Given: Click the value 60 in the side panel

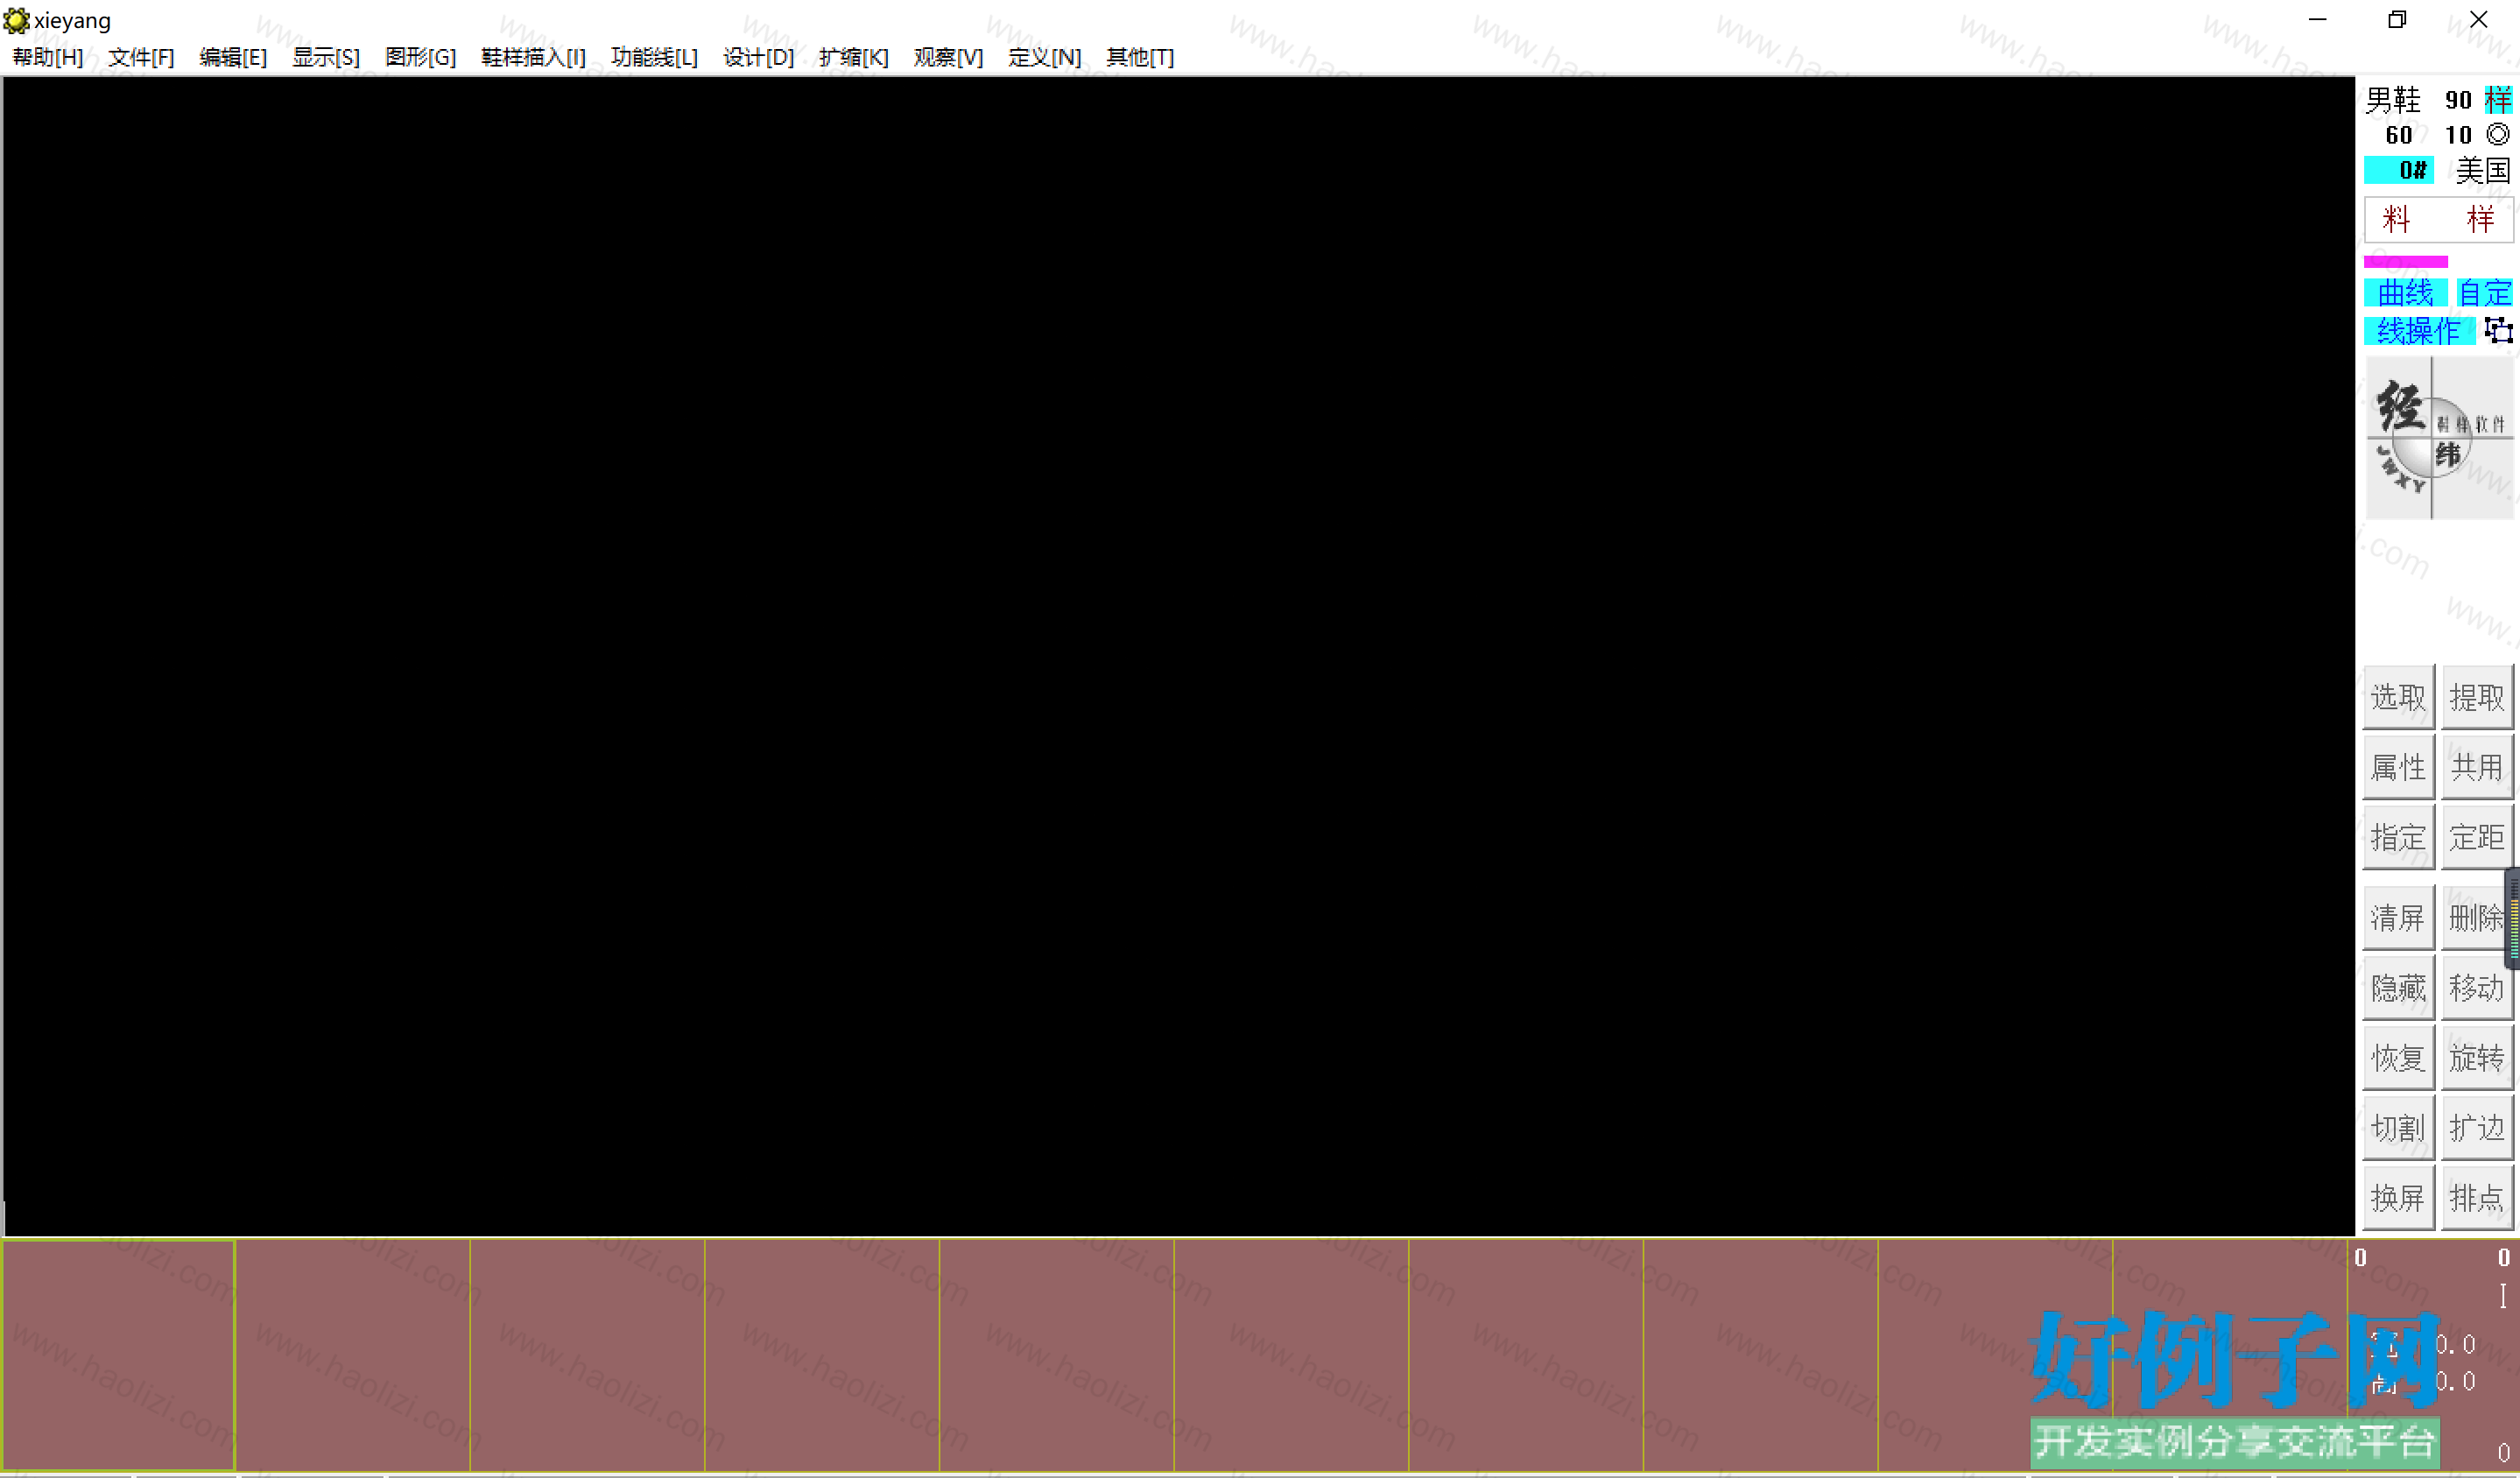Looking at the screenshot, I should point(2398,135).
